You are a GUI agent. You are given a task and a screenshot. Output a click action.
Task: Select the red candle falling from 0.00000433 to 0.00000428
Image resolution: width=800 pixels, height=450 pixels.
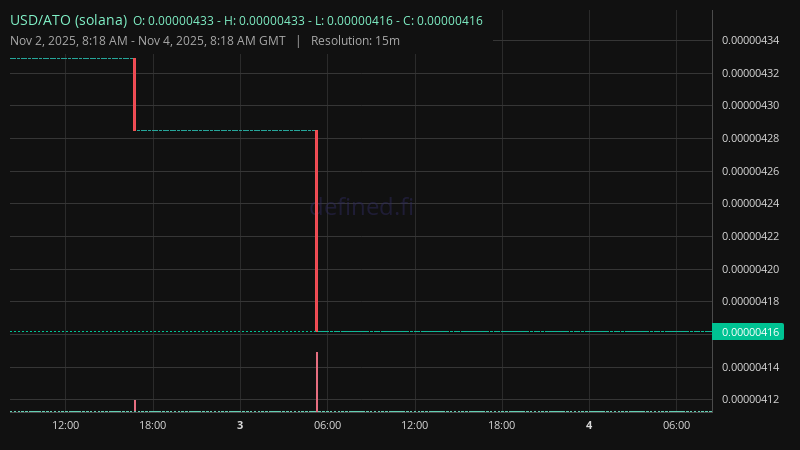click(135, 94)
